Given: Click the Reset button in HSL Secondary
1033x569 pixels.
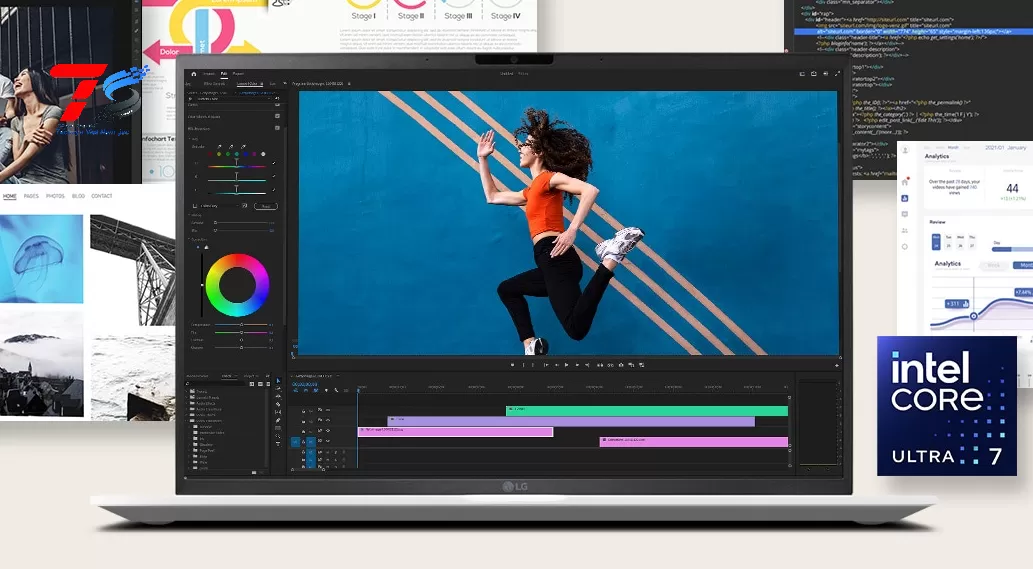Looking at the screenshot, I should (x=265, y=206).
